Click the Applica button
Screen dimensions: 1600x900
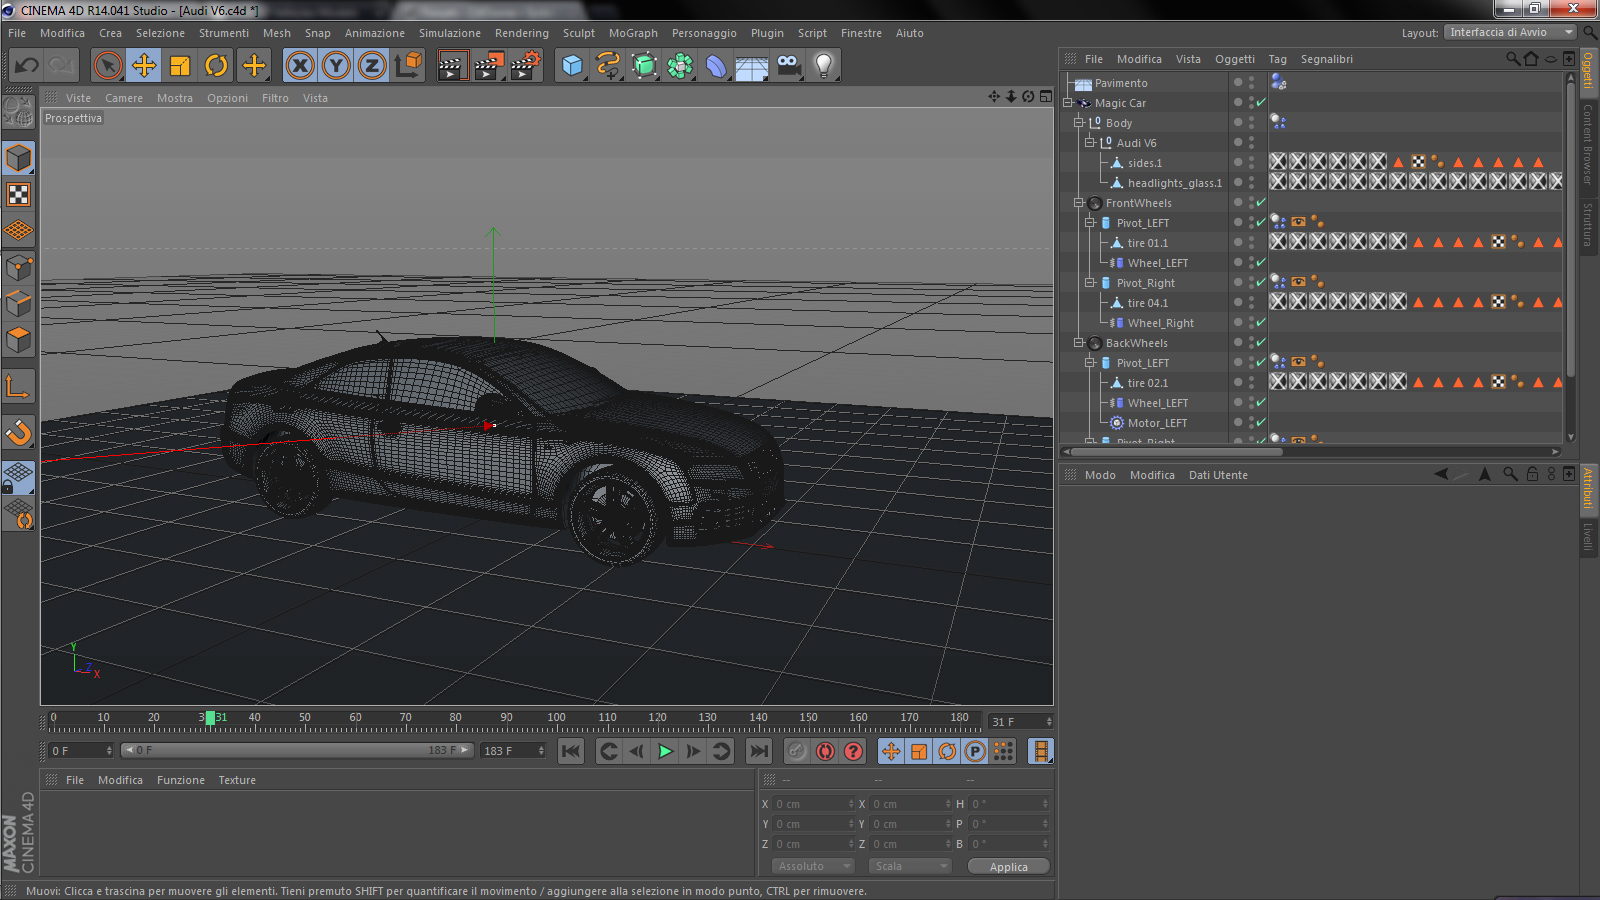click(1008, 867)
